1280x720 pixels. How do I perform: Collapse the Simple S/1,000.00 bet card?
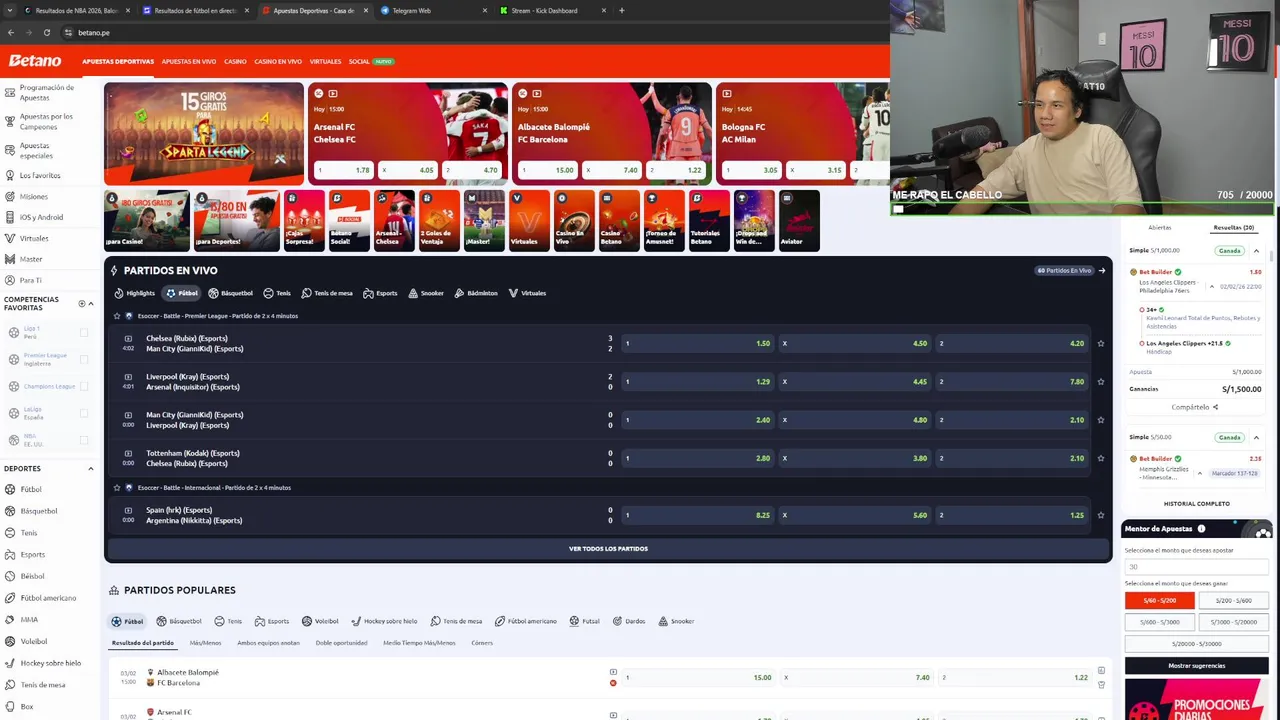pyautogui.click(x=1256, y=251)
